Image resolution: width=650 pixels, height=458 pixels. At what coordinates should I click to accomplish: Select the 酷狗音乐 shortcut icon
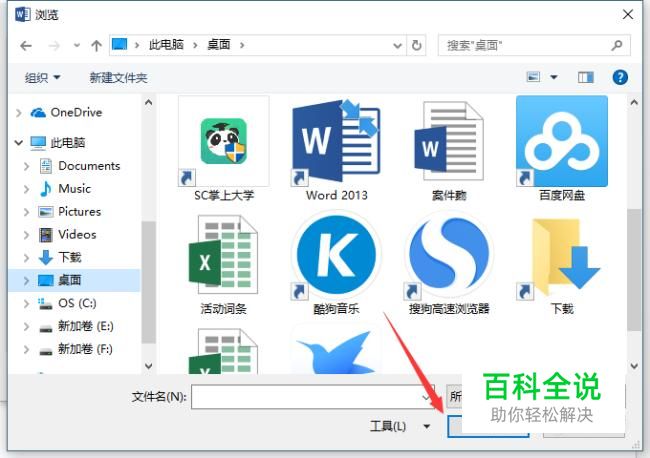[336, 254]
